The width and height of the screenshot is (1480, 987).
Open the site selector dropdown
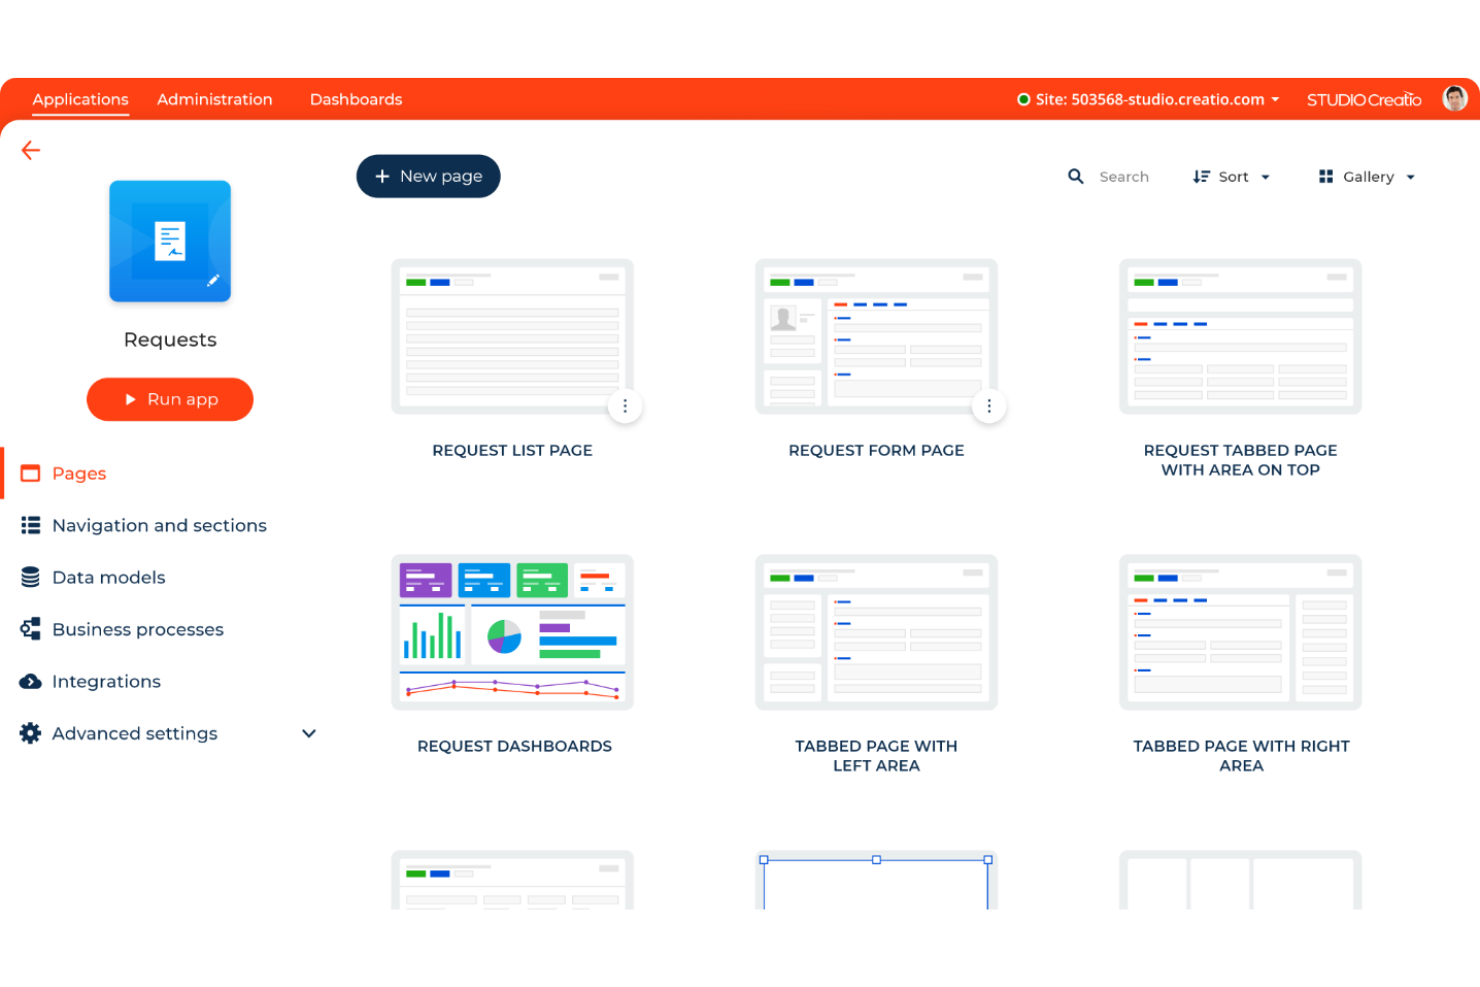[x=1276, y=99]
